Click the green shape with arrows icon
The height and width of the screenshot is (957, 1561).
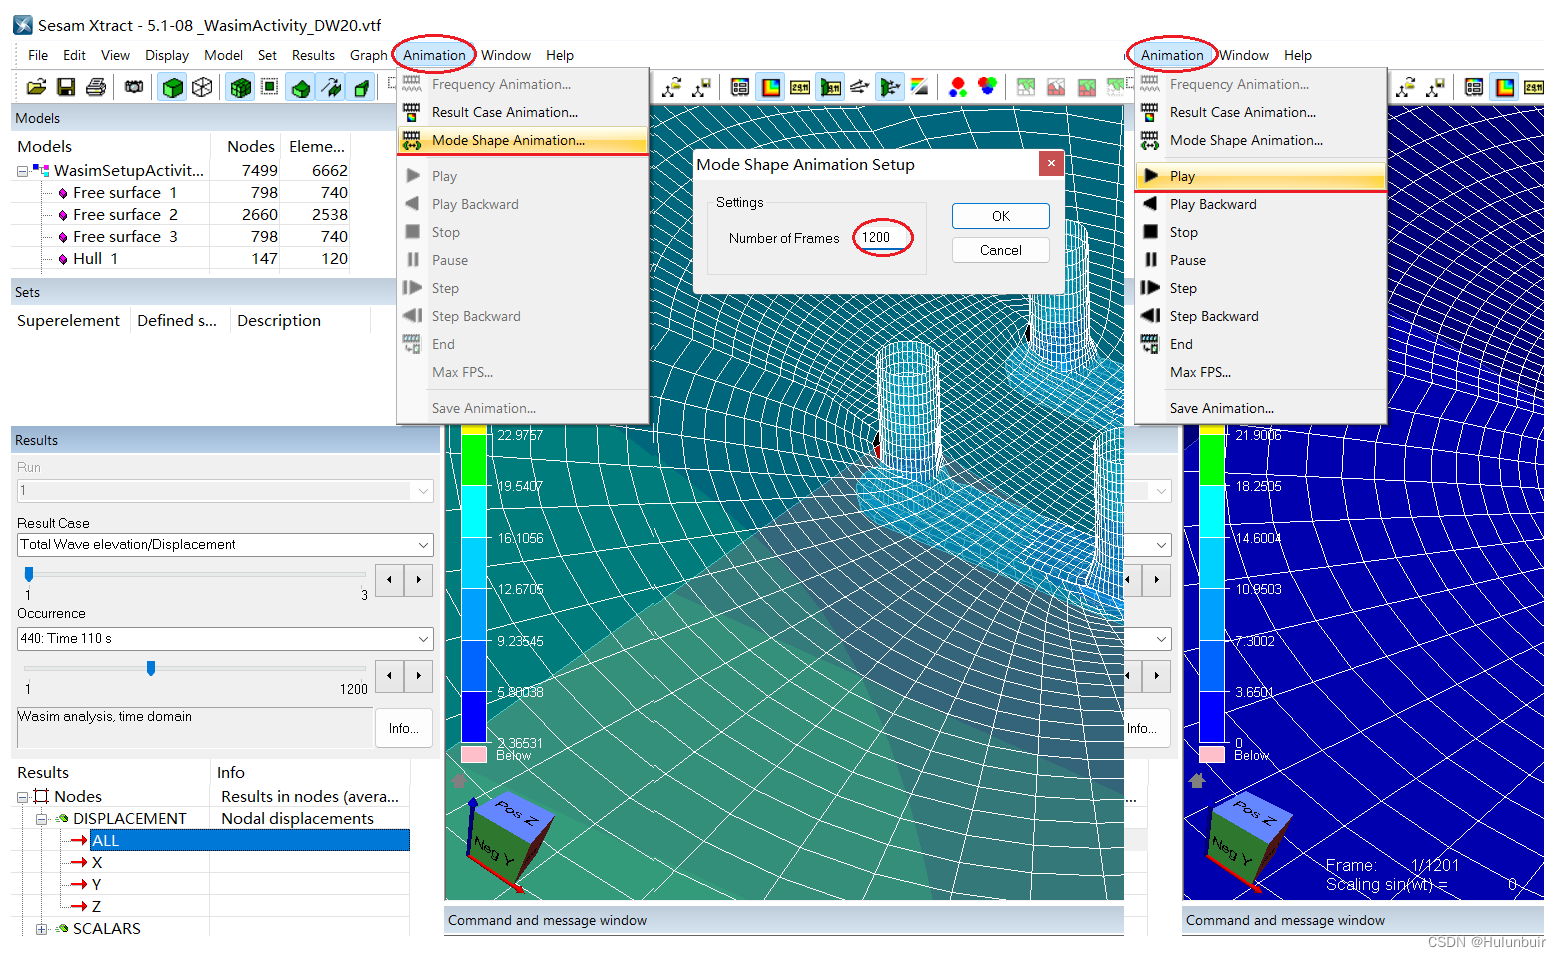[889, 87]
